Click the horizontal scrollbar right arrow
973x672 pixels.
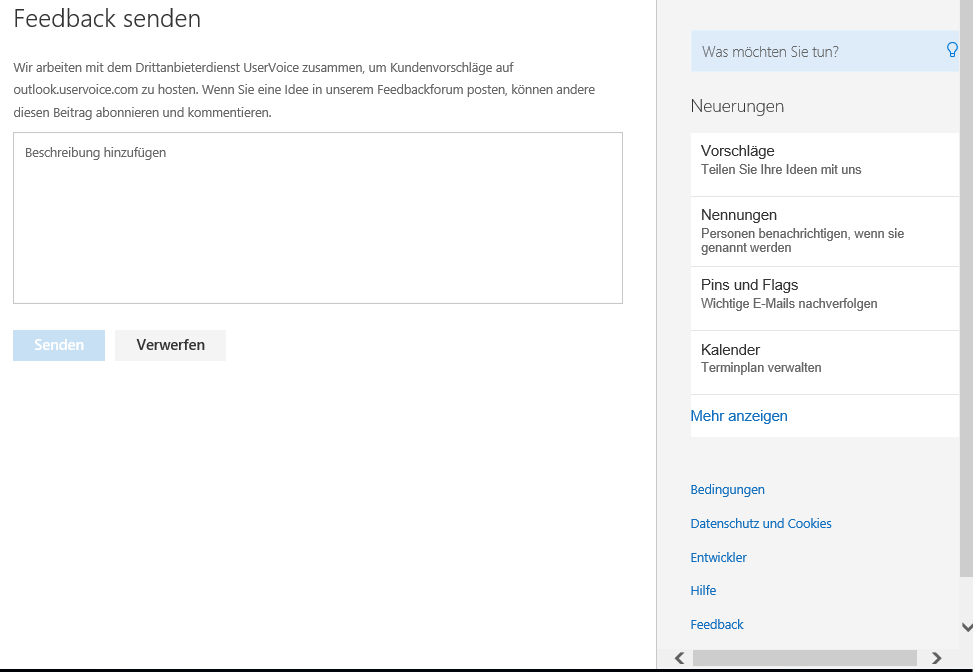(936, 658)
